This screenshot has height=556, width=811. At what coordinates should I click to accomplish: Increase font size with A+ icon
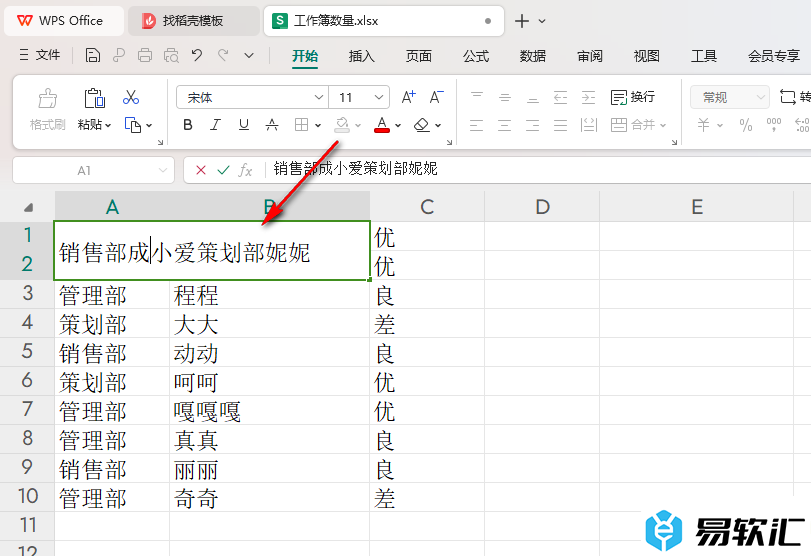[409, 97]
